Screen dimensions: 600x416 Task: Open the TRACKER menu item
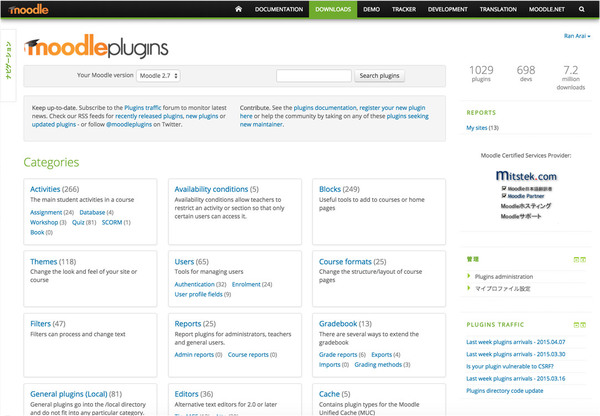[x=404, y=9]
